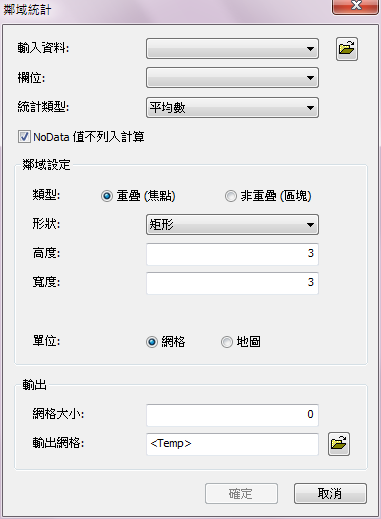Click the 鄰域統計 title bar
This screenshot has width=381, height=519.
pos(167,10)
